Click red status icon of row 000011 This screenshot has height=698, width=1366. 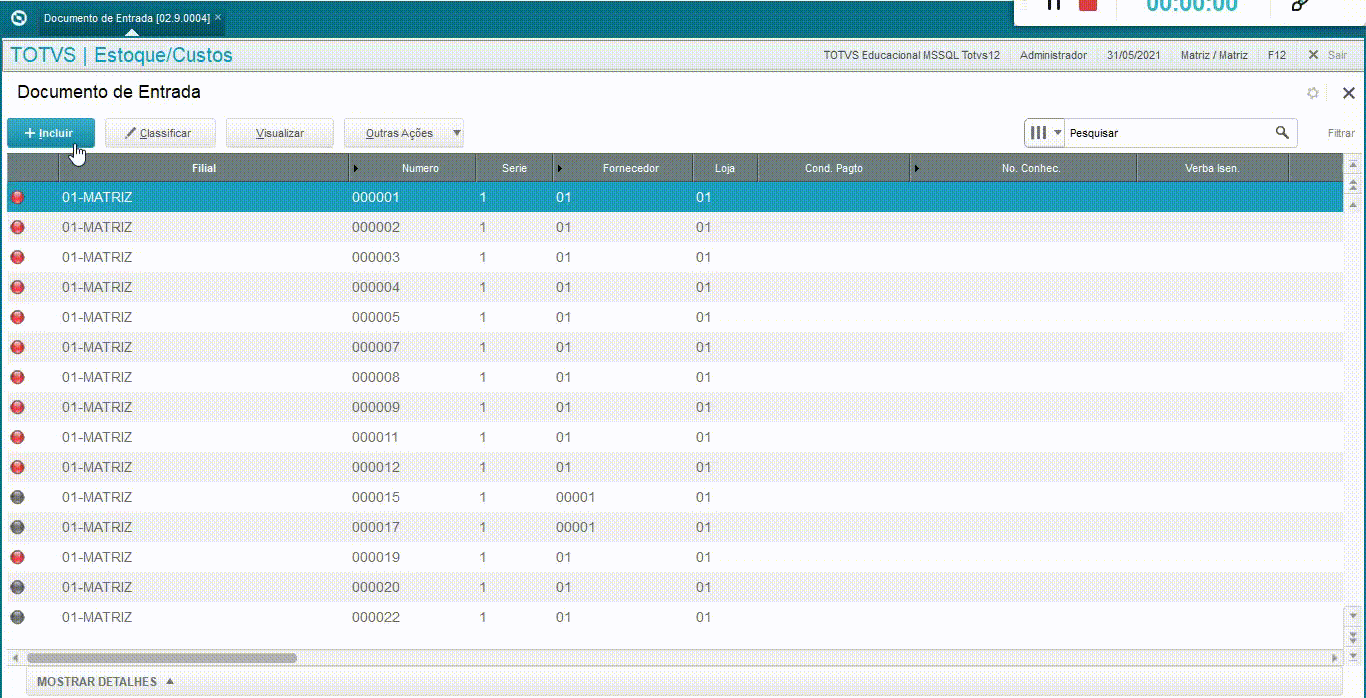point(17,437)
